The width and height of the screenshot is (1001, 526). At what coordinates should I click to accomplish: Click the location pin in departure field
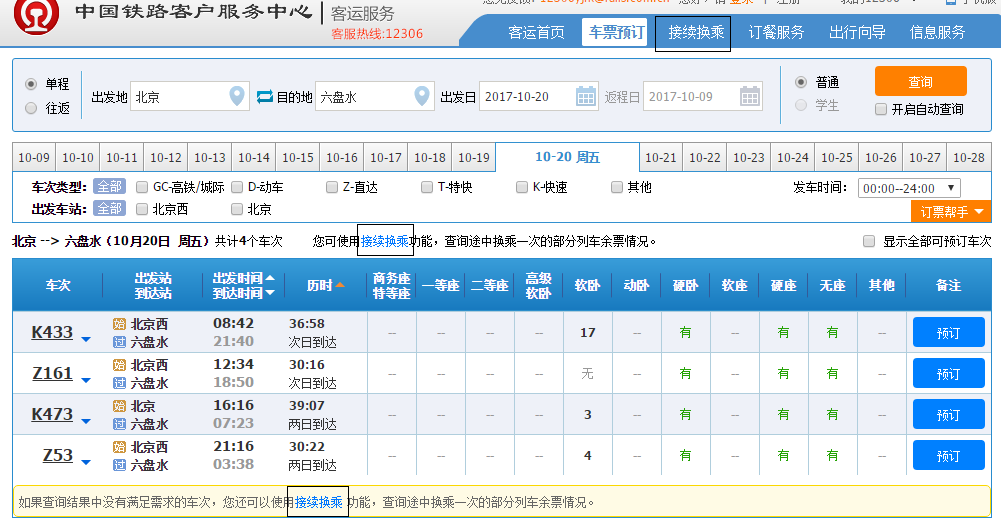(x=237, y=97)
